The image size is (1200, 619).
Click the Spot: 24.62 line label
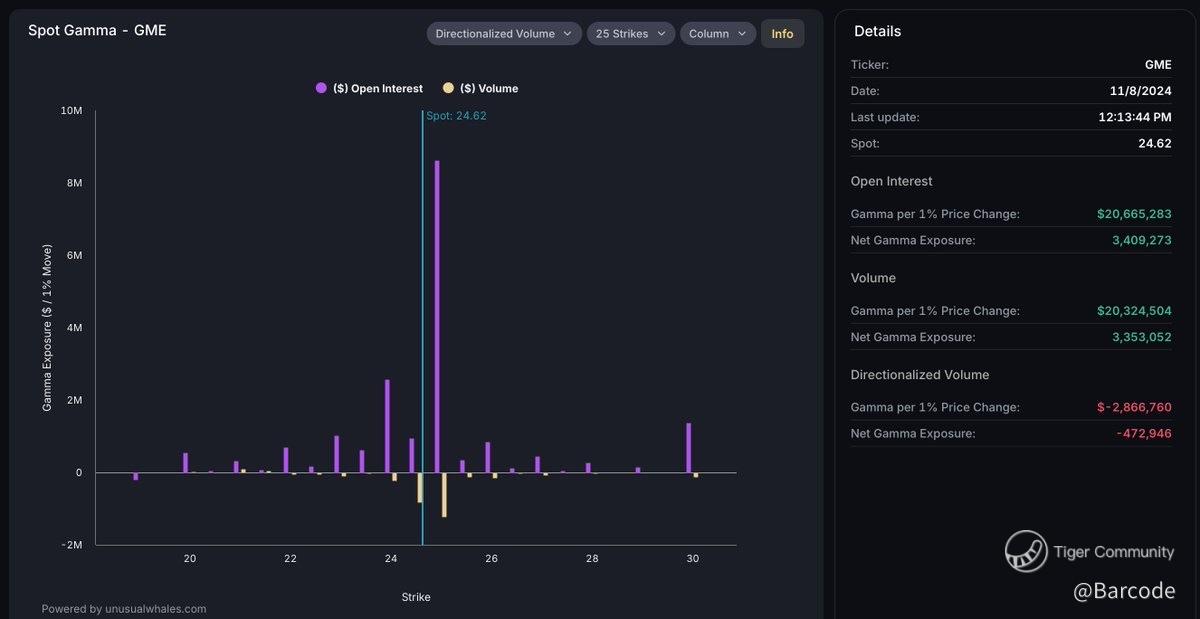456,116
